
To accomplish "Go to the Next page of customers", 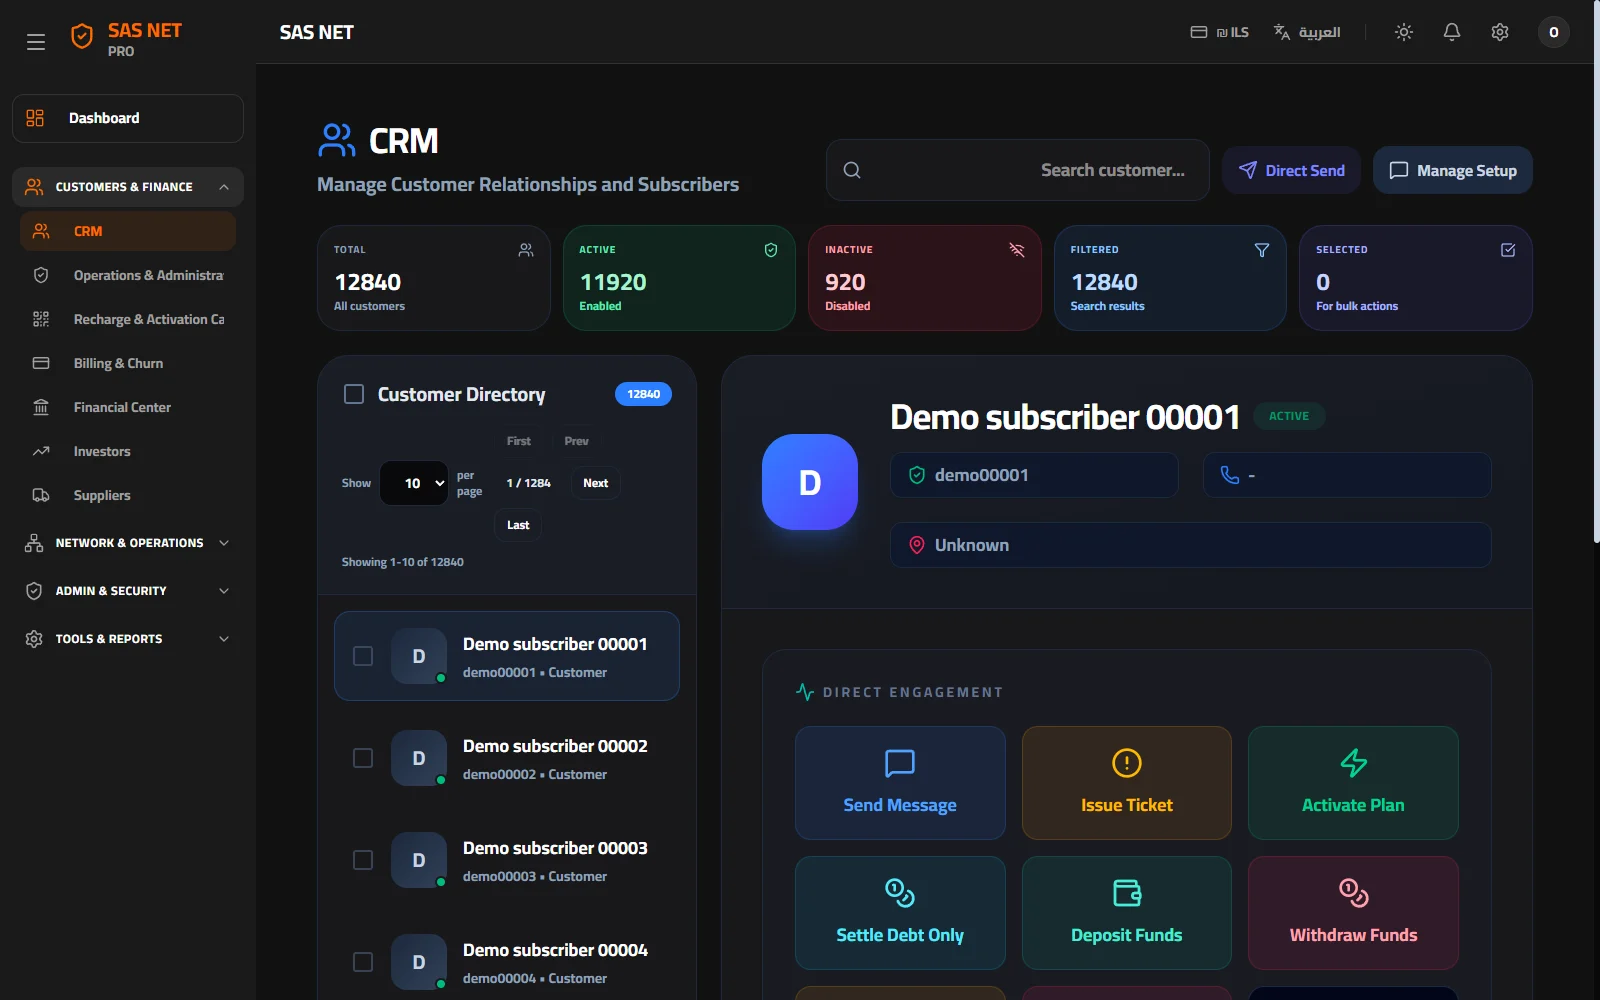I will [x=596, y=483].
